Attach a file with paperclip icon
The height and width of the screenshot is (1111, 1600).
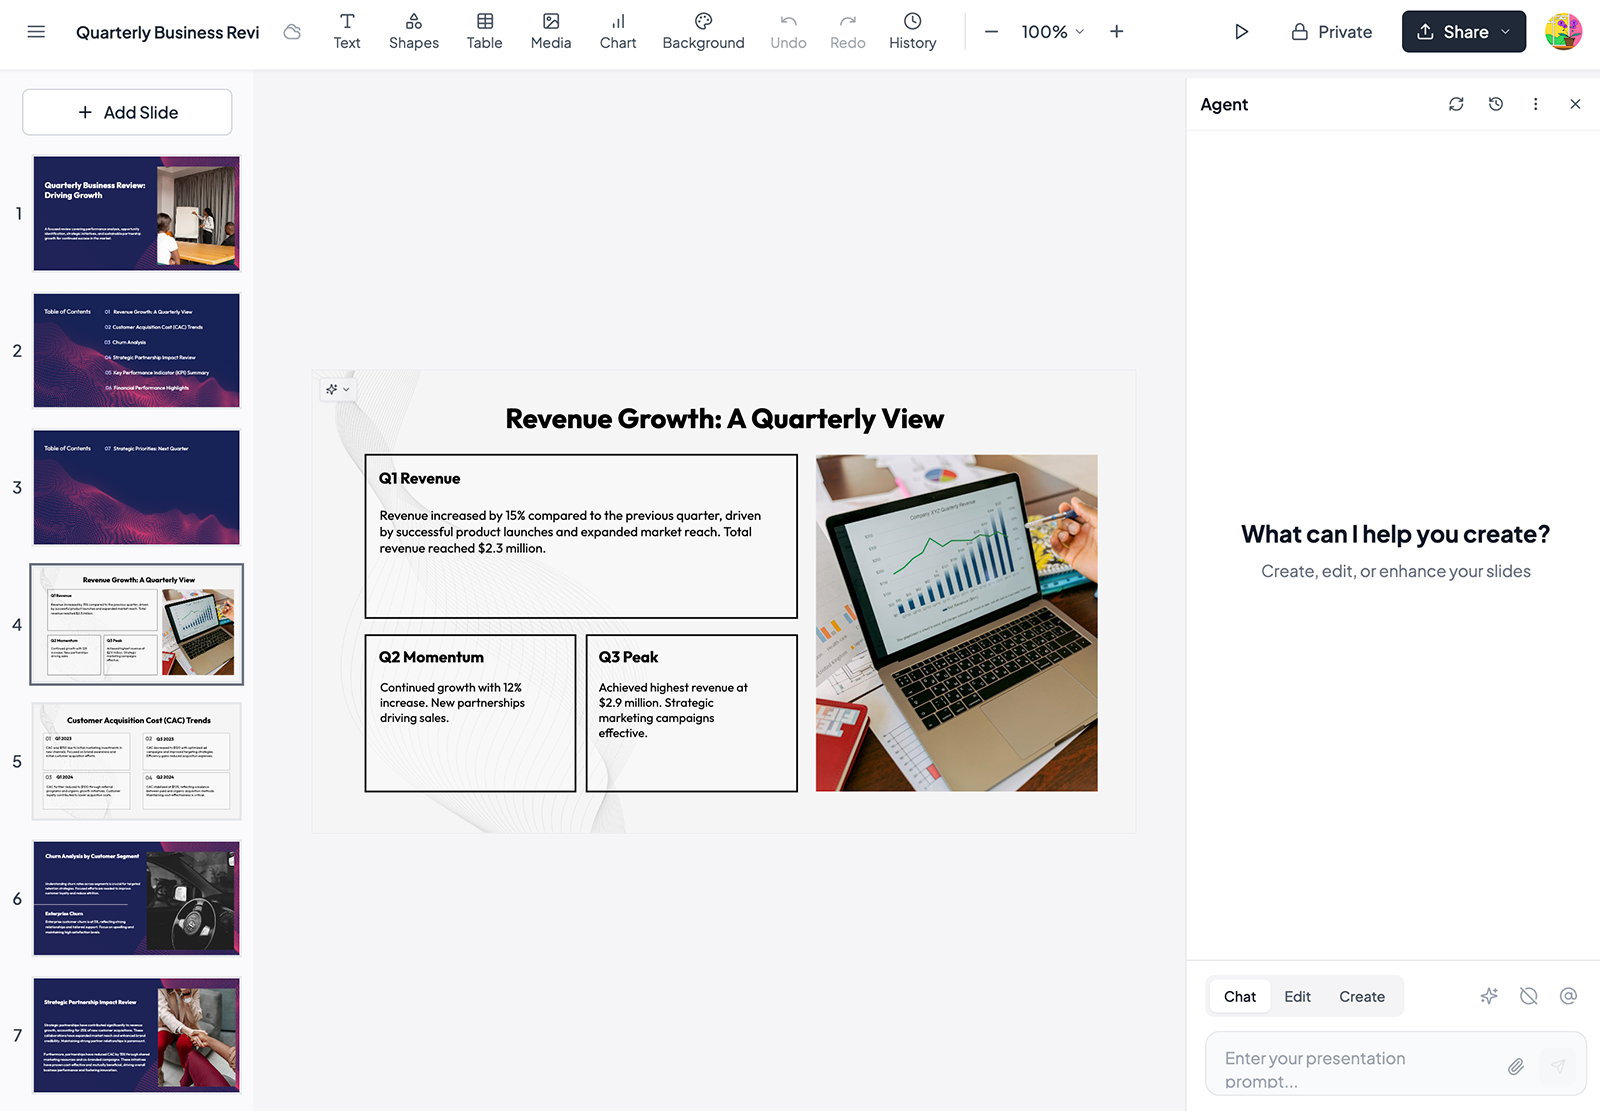click(1516, 1067)
